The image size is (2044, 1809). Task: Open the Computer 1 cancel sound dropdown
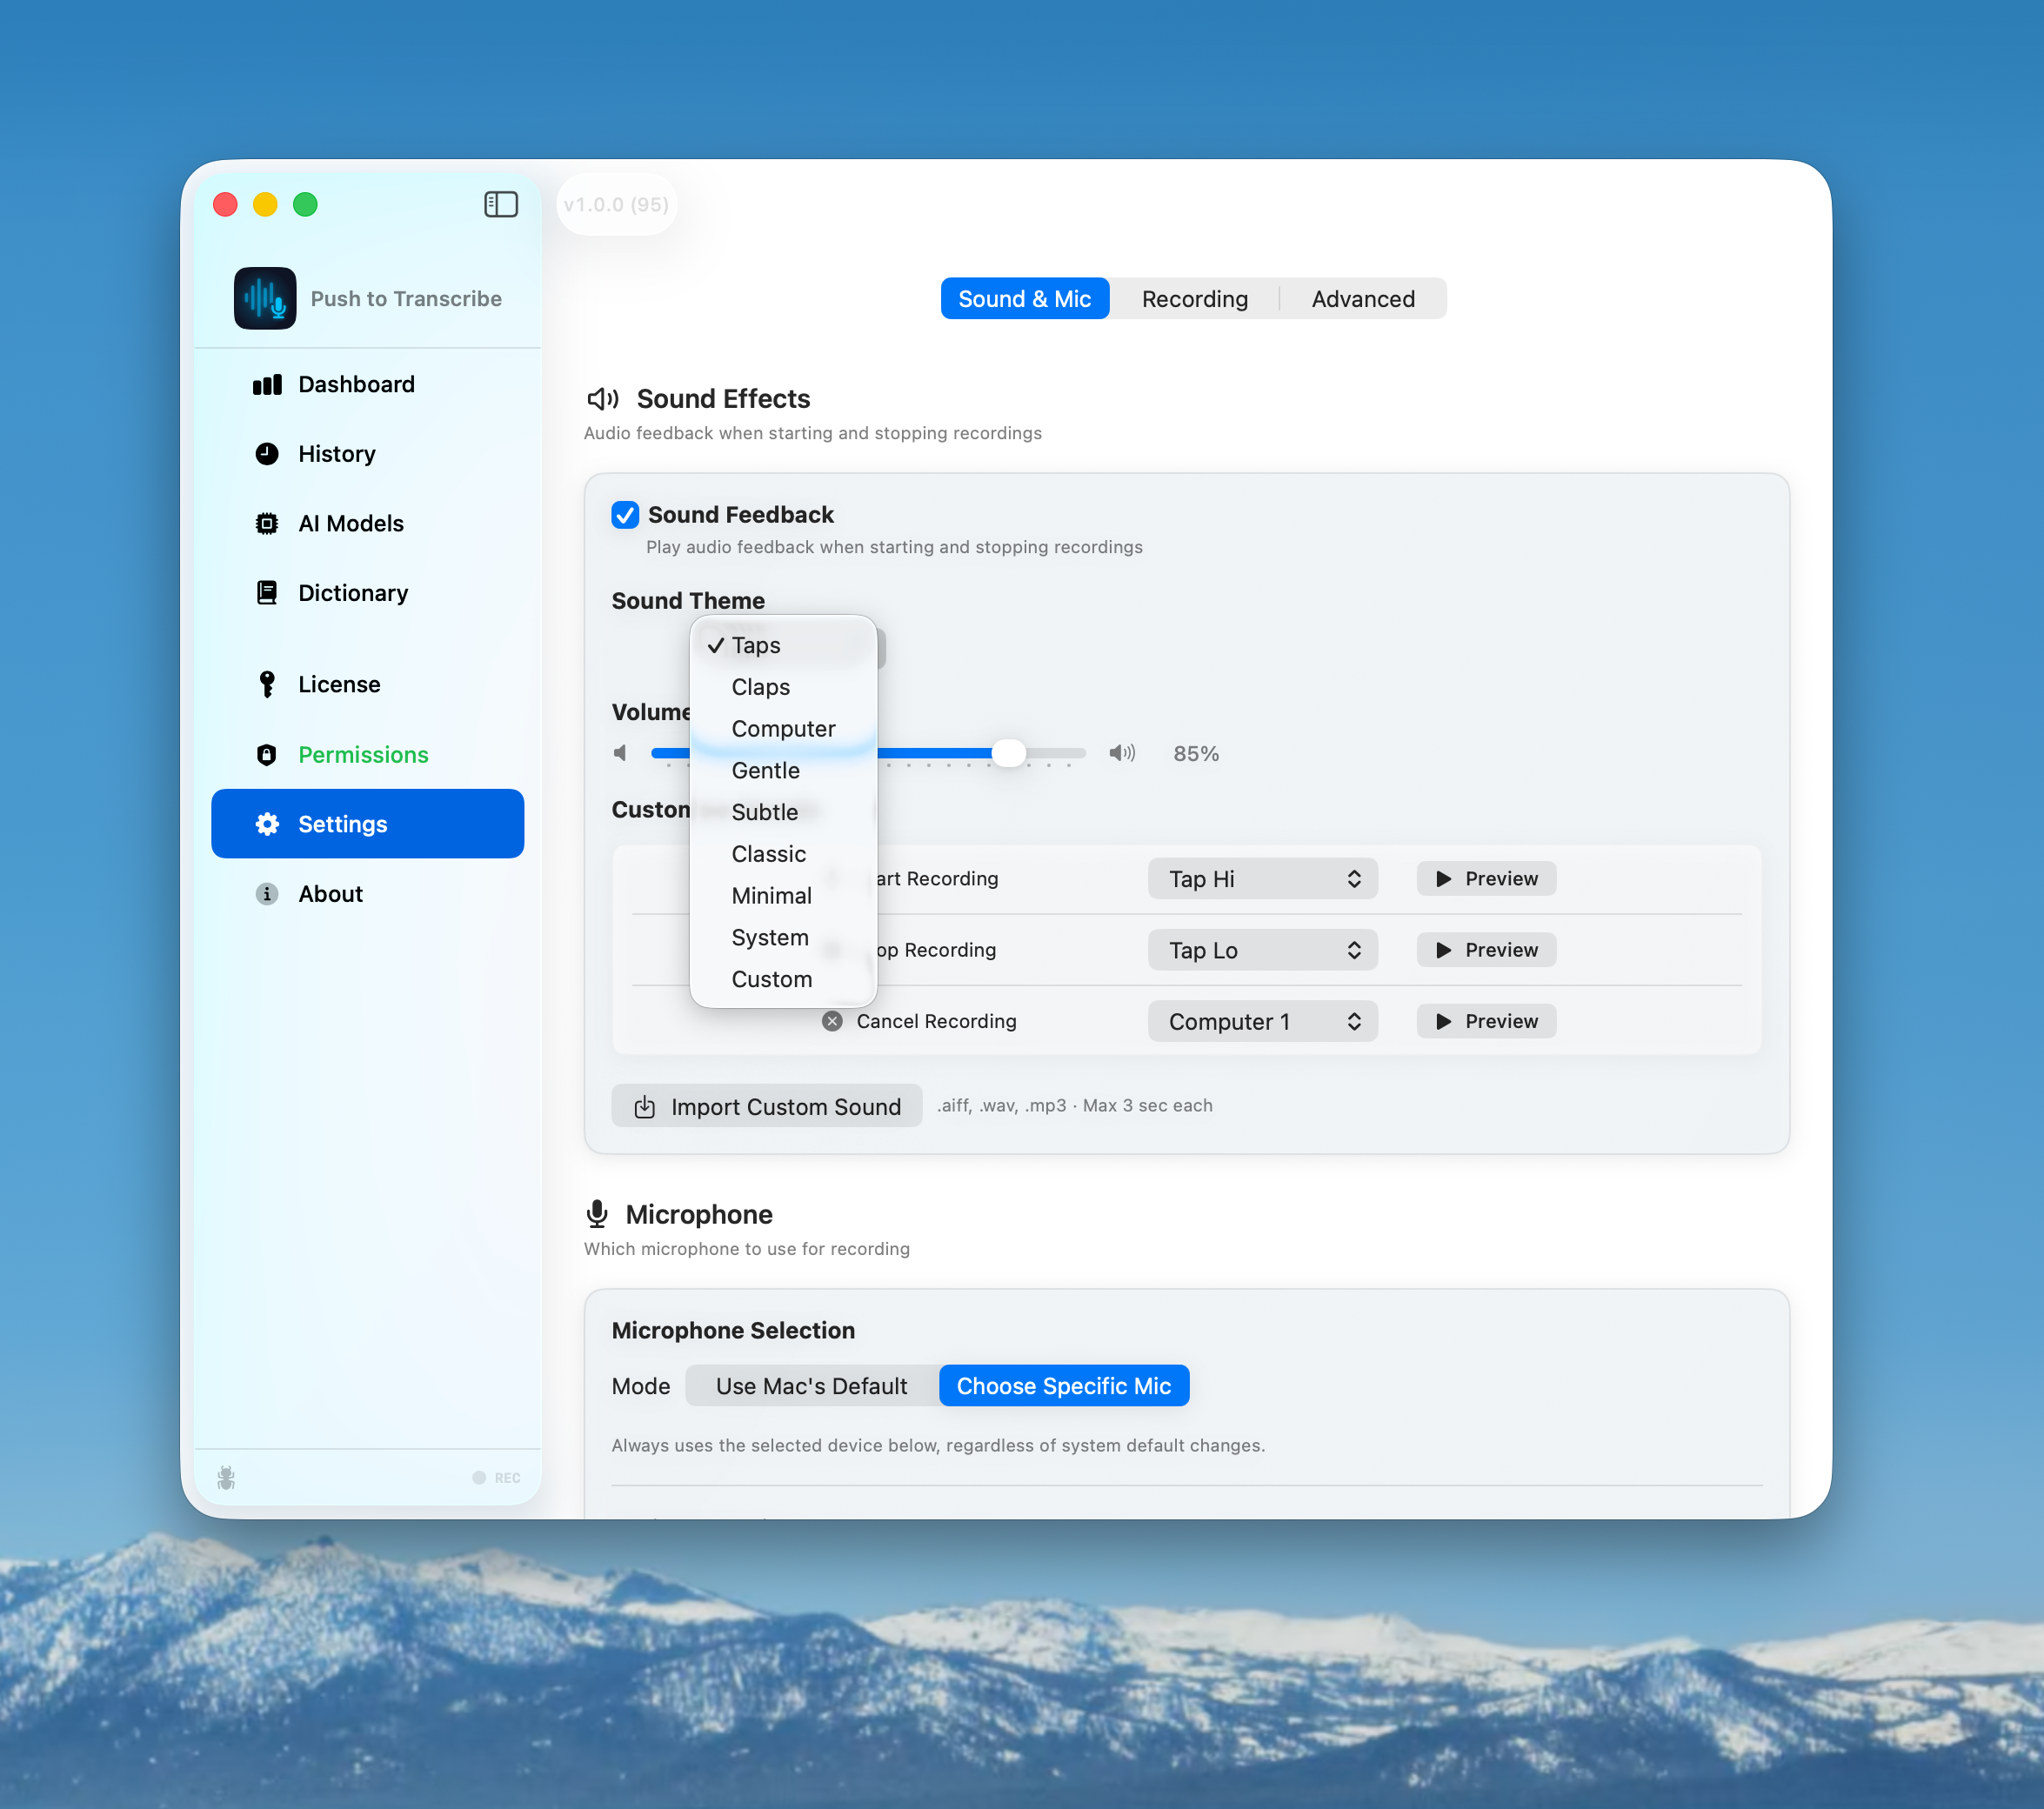(1262, 1020)
